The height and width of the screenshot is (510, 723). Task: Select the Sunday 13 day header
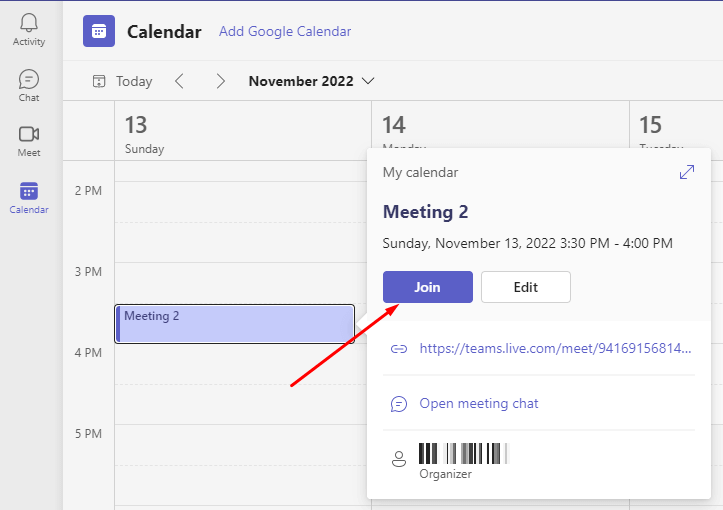tap(145, 134)
